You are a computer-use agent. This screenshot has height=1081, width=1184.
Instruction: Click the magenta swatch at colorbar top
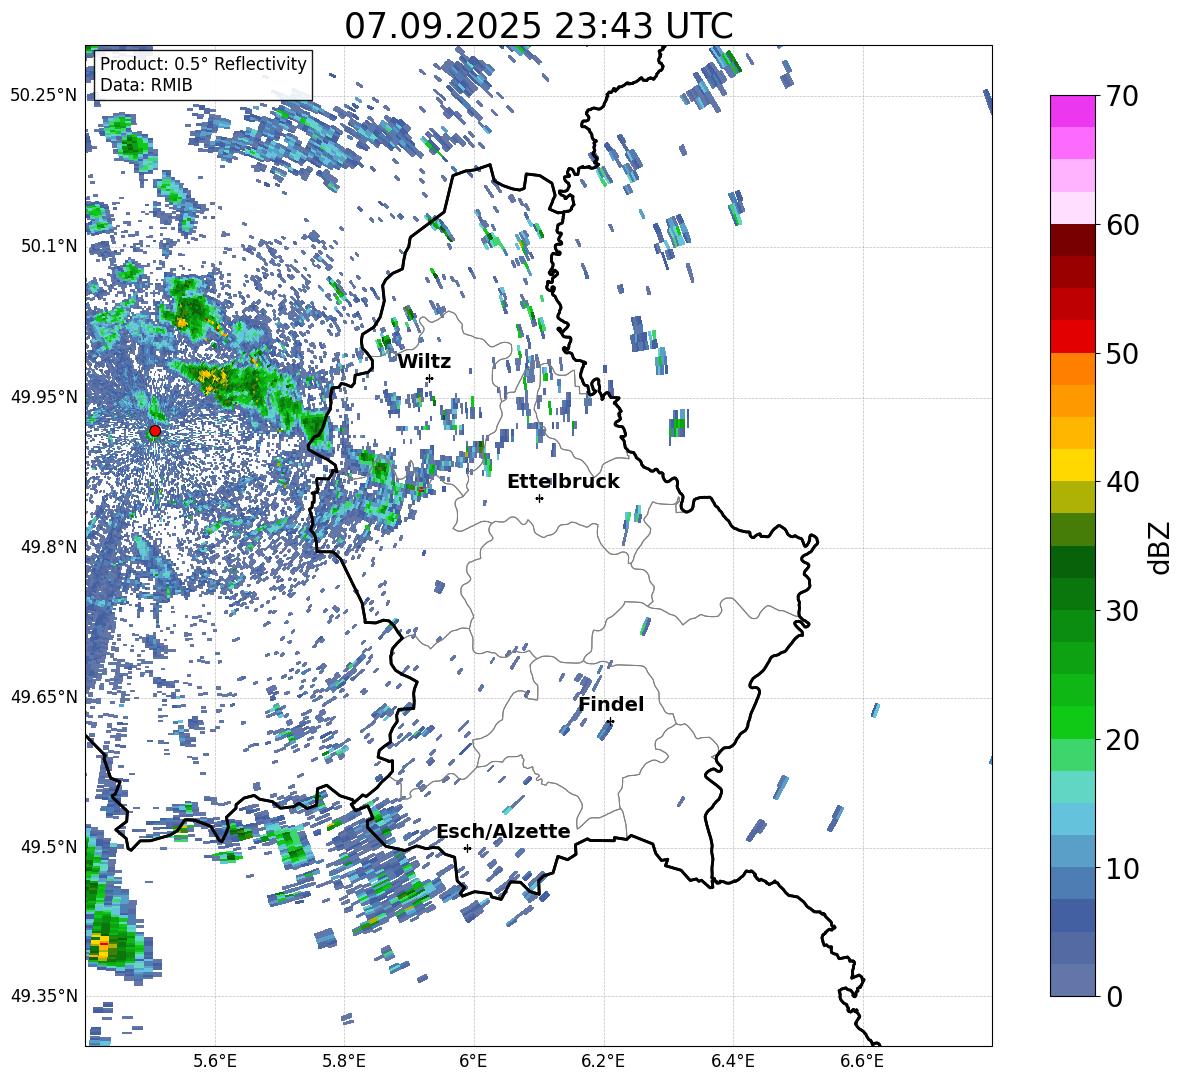(x=1073, y=111)
